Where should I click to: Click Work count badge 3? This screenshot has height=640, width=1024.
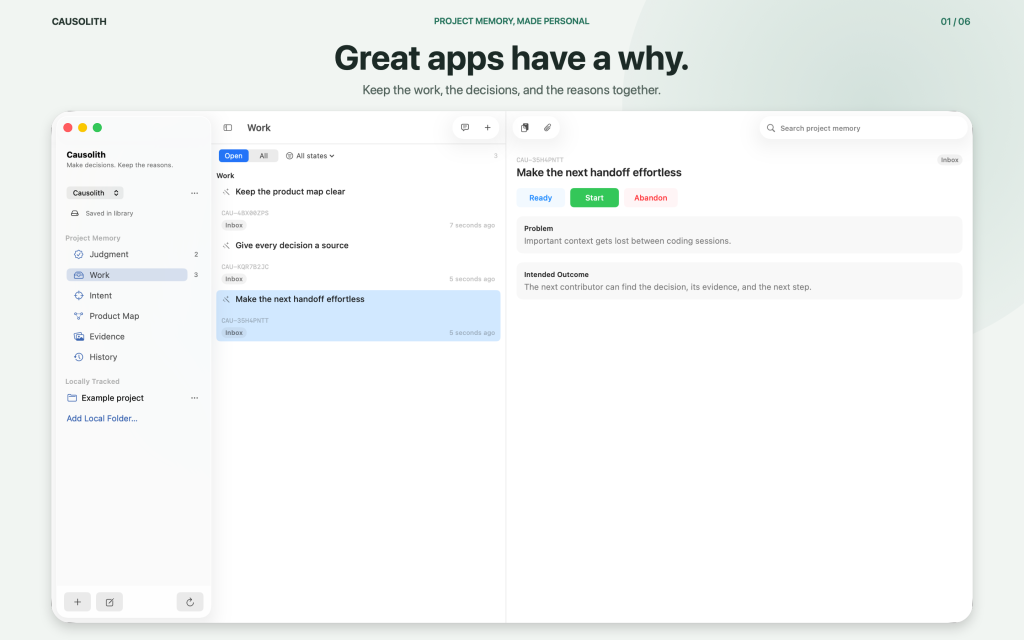tap(196, 275)
